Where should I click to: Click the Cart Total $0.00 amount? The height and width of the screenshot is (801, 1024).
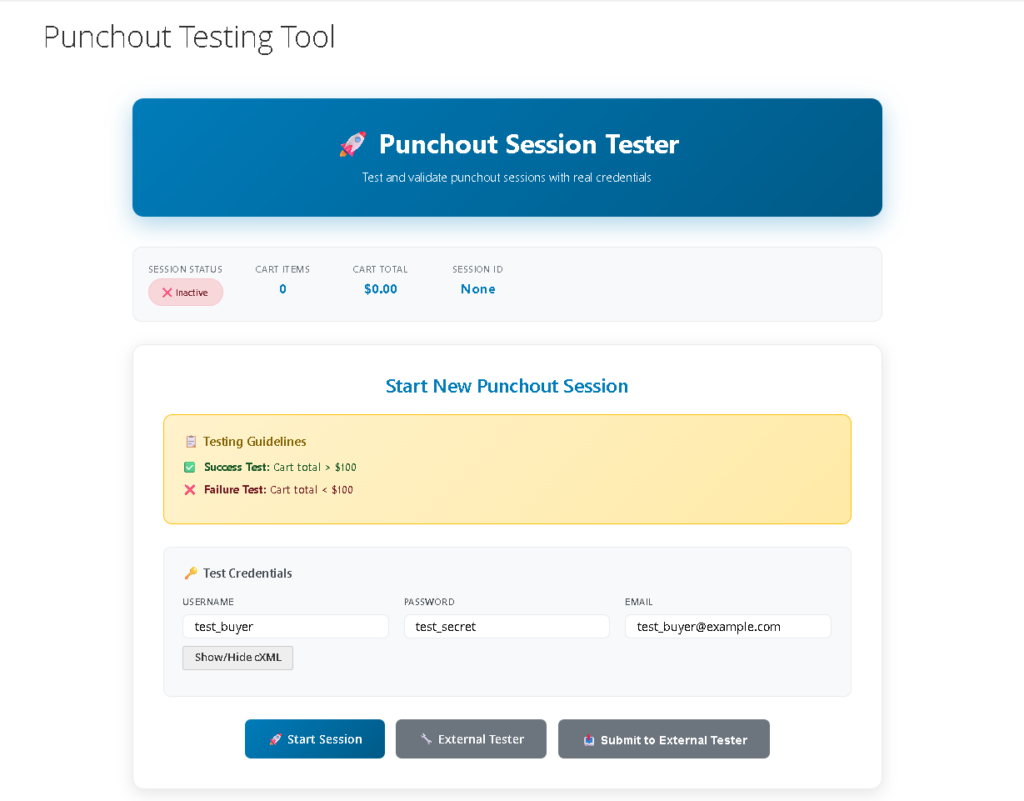[x=380, y=289]
